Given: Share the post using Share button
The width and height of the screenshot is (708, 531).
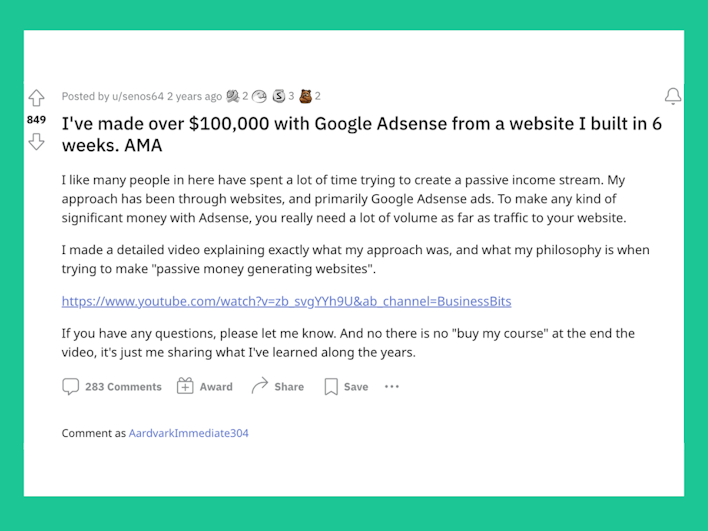Looking at the screenshot, I should click(278, 387).
